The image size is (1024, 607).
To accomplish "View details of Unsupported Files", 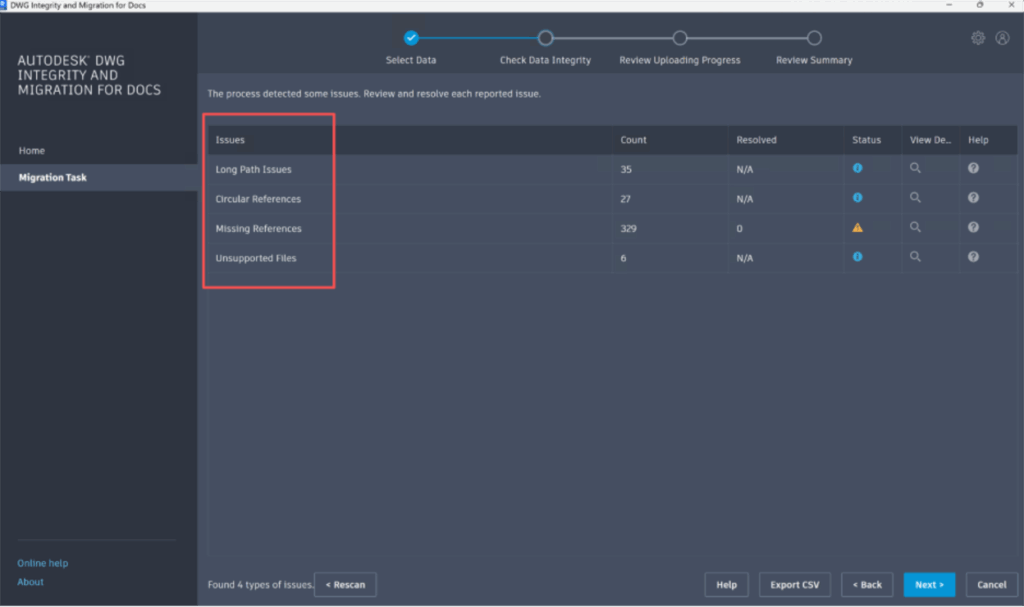I will click(x=915, y=257).
